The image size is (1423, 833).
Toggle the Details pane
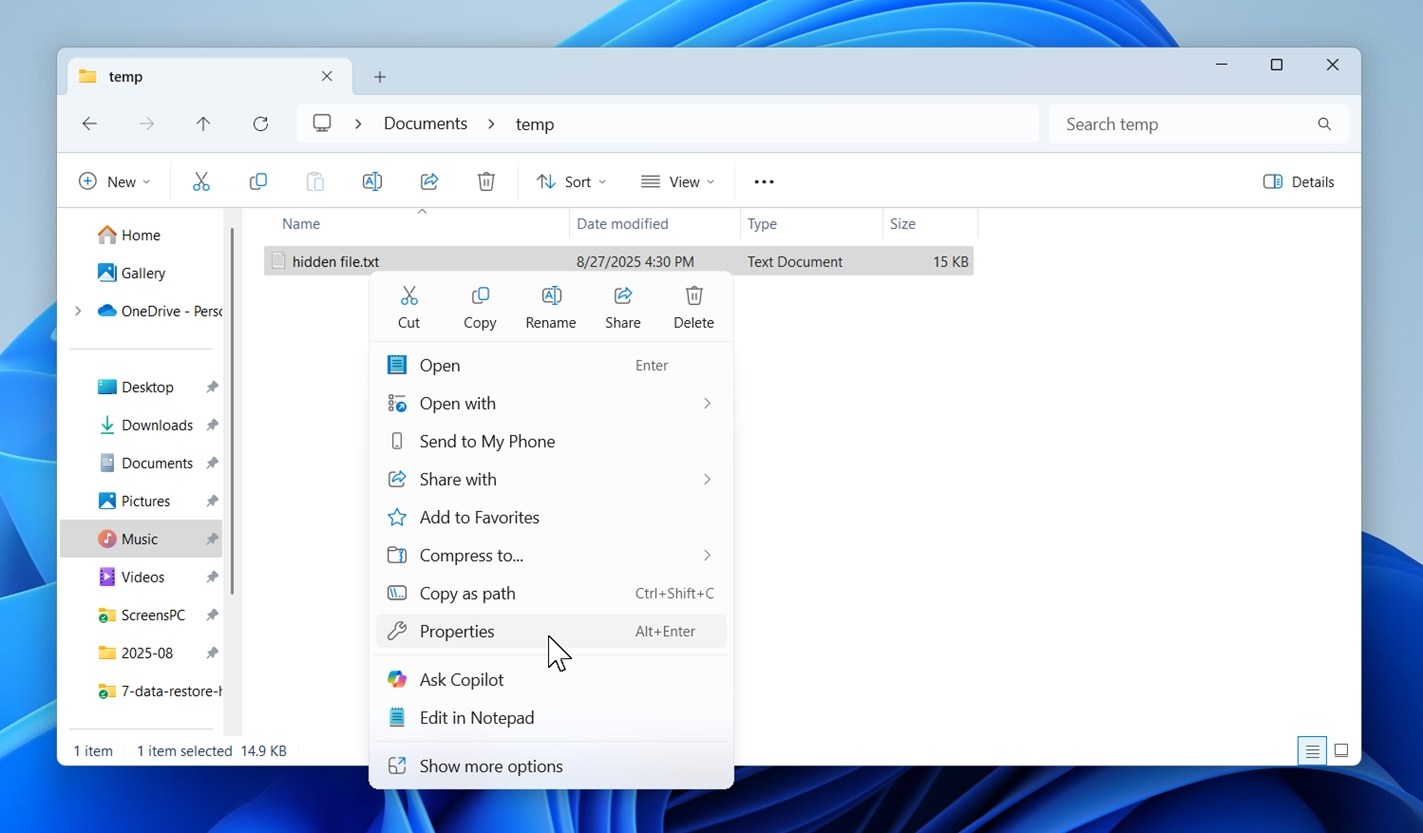(x=1299, y=182)
